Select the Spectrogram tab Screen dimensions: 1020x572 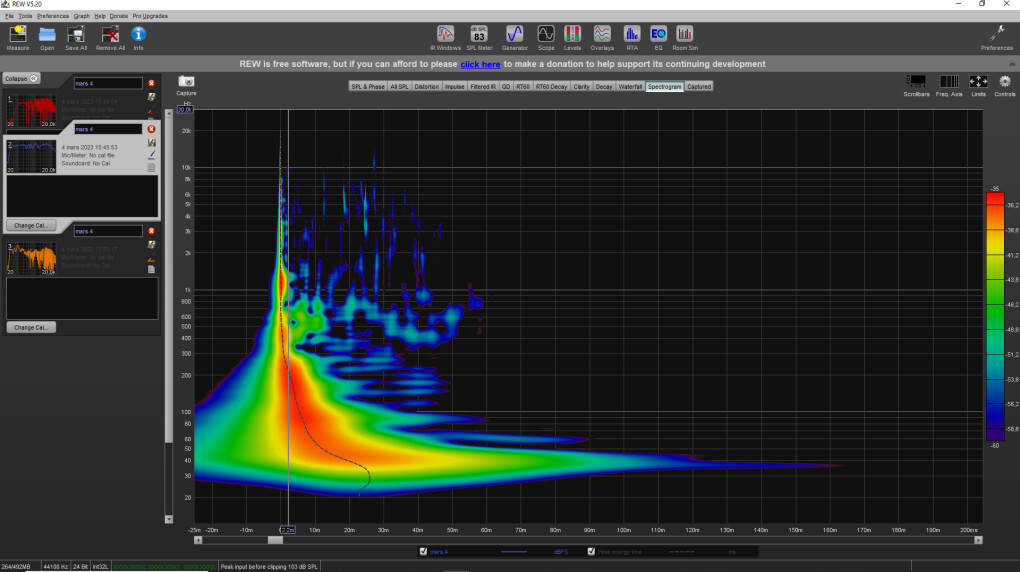665,87
